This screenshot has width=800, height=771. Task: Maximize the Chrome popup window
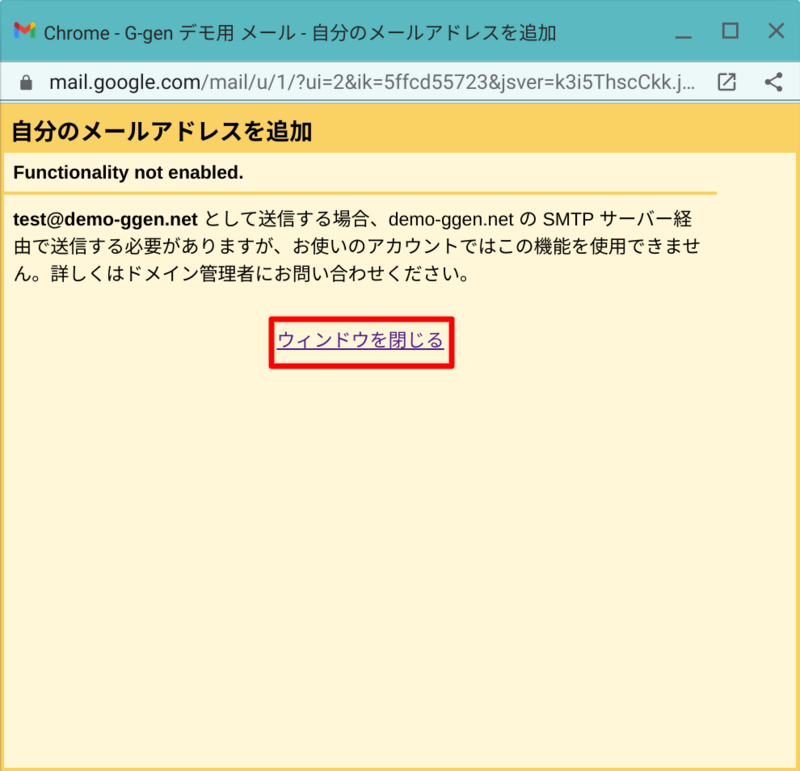point(730,31)
